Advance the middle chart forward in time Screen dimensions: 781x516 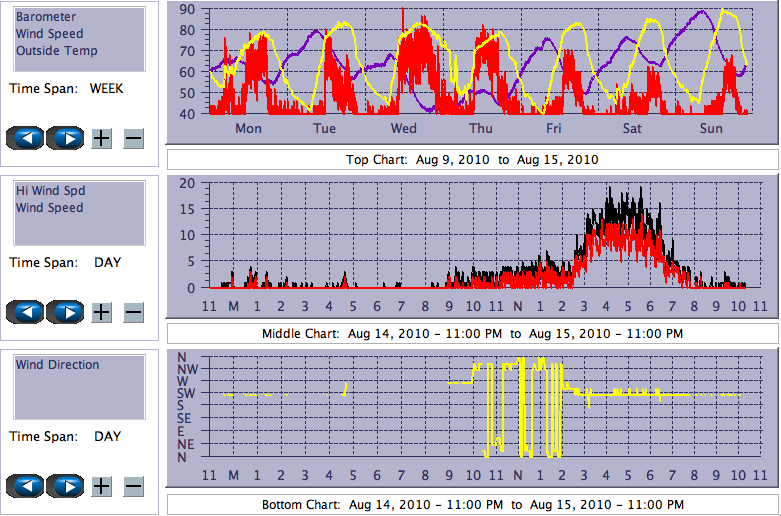pyautogui.click(x=65, y=312)
